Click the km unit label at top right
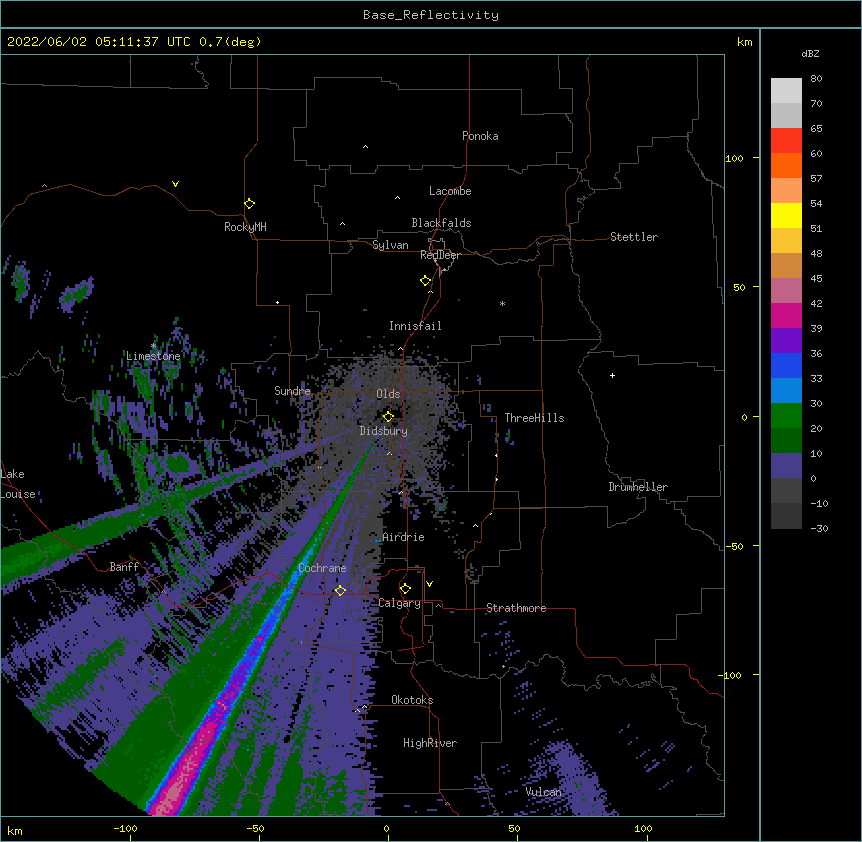The width and height of the screenshot is (862, 842). coord(744,42)
